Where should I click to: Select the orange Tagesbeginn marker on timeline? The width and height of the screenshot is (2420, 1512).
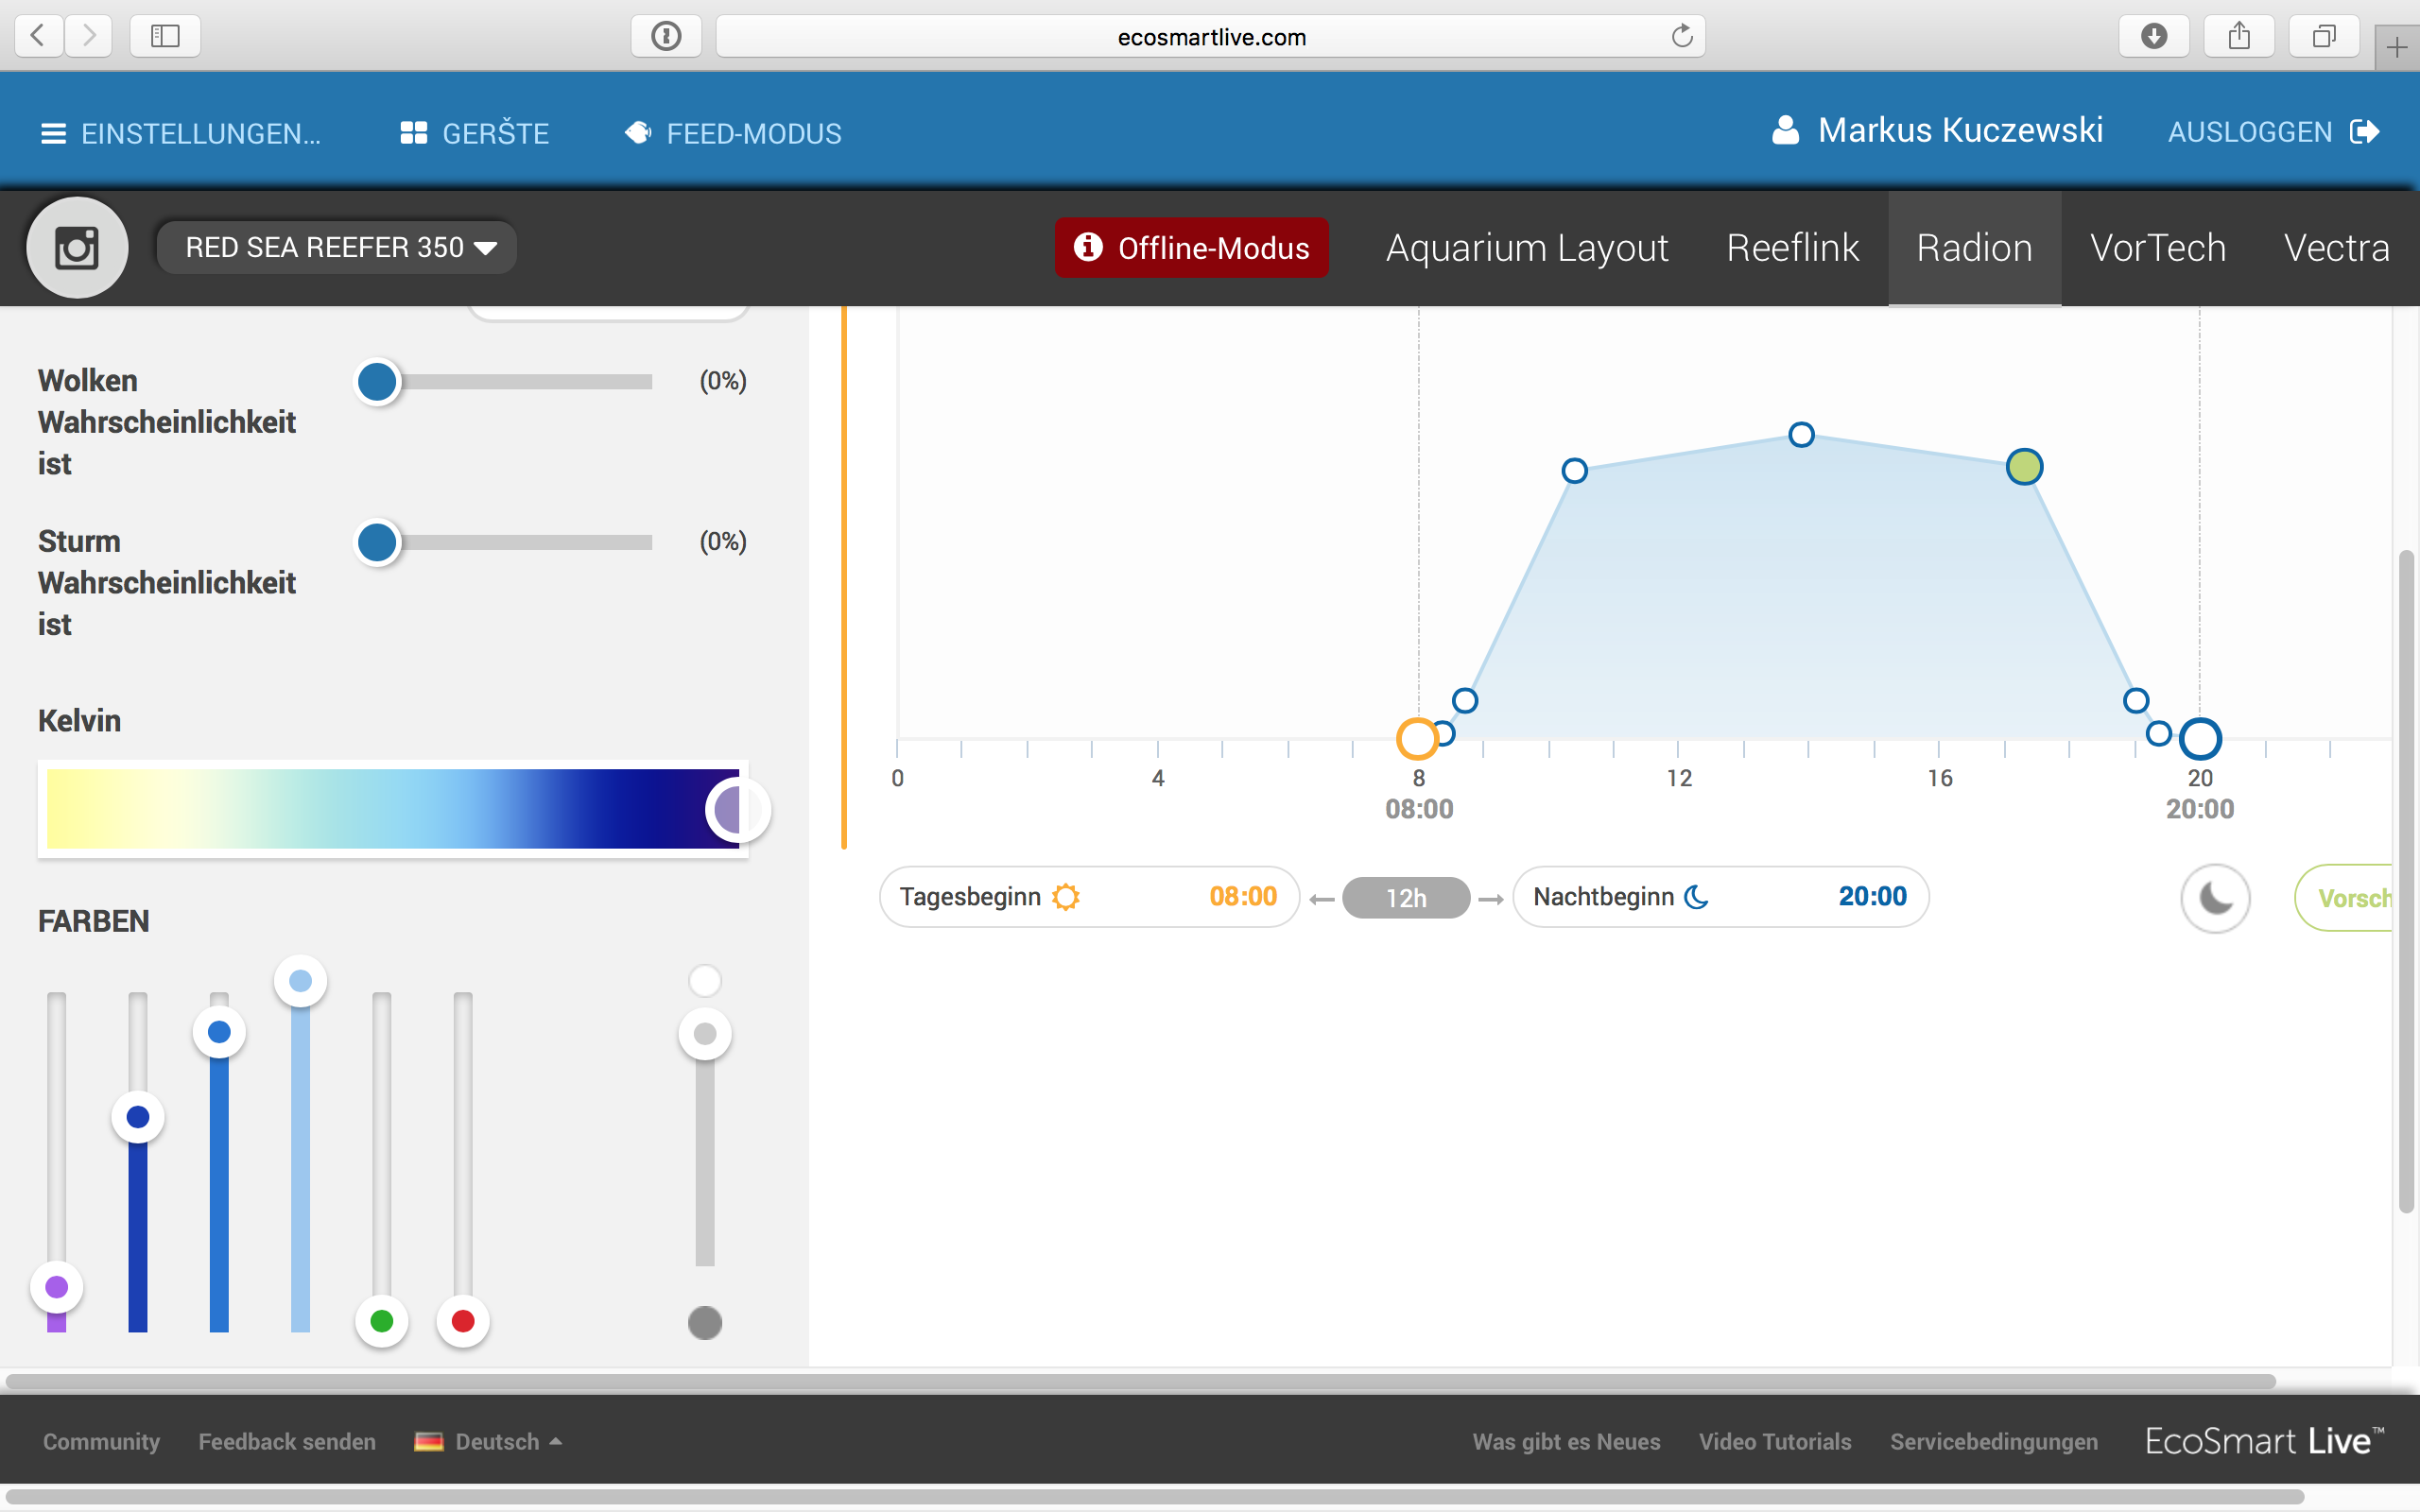(1417, 739)
